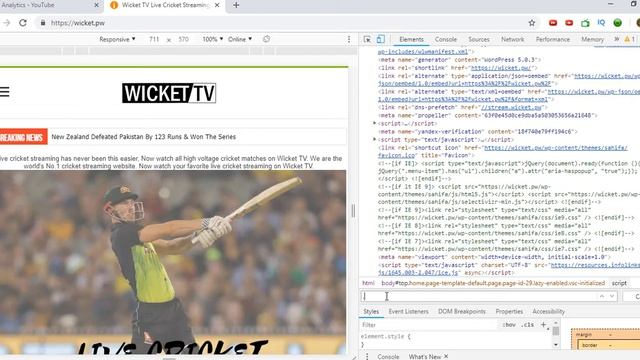Open the hamburger menu on Wicket TV
The height and width of the screenshot is (360, 640).
click(4, 92)
